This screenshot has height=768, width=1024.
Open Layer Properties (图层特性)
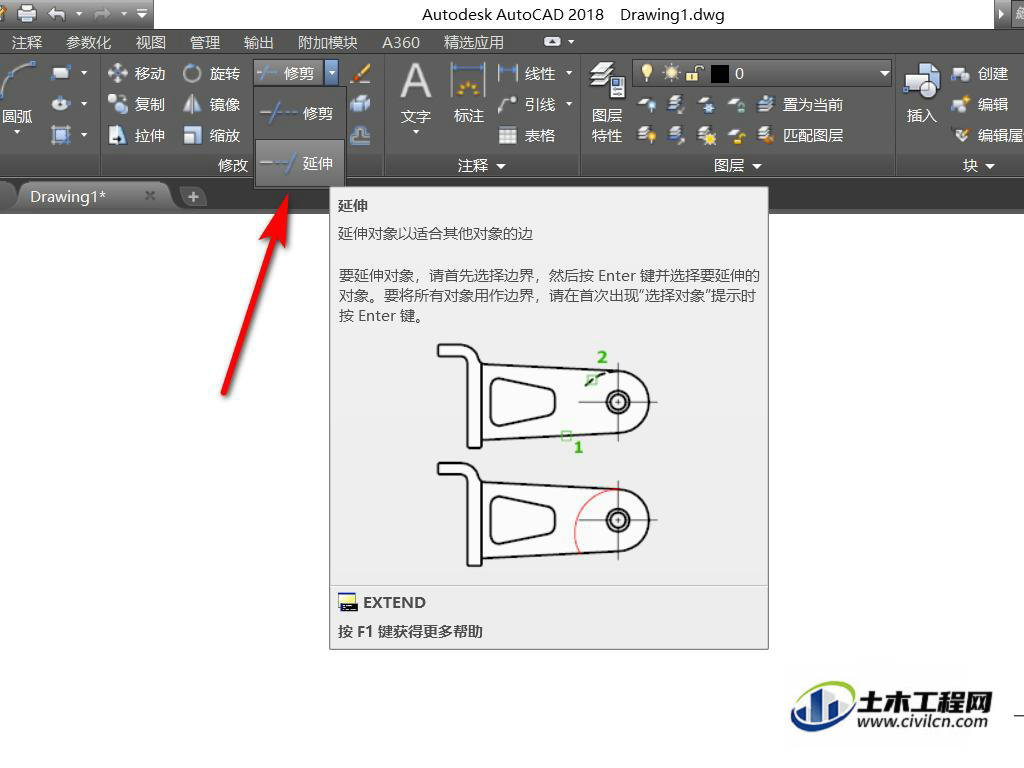(x=607, y=103)
